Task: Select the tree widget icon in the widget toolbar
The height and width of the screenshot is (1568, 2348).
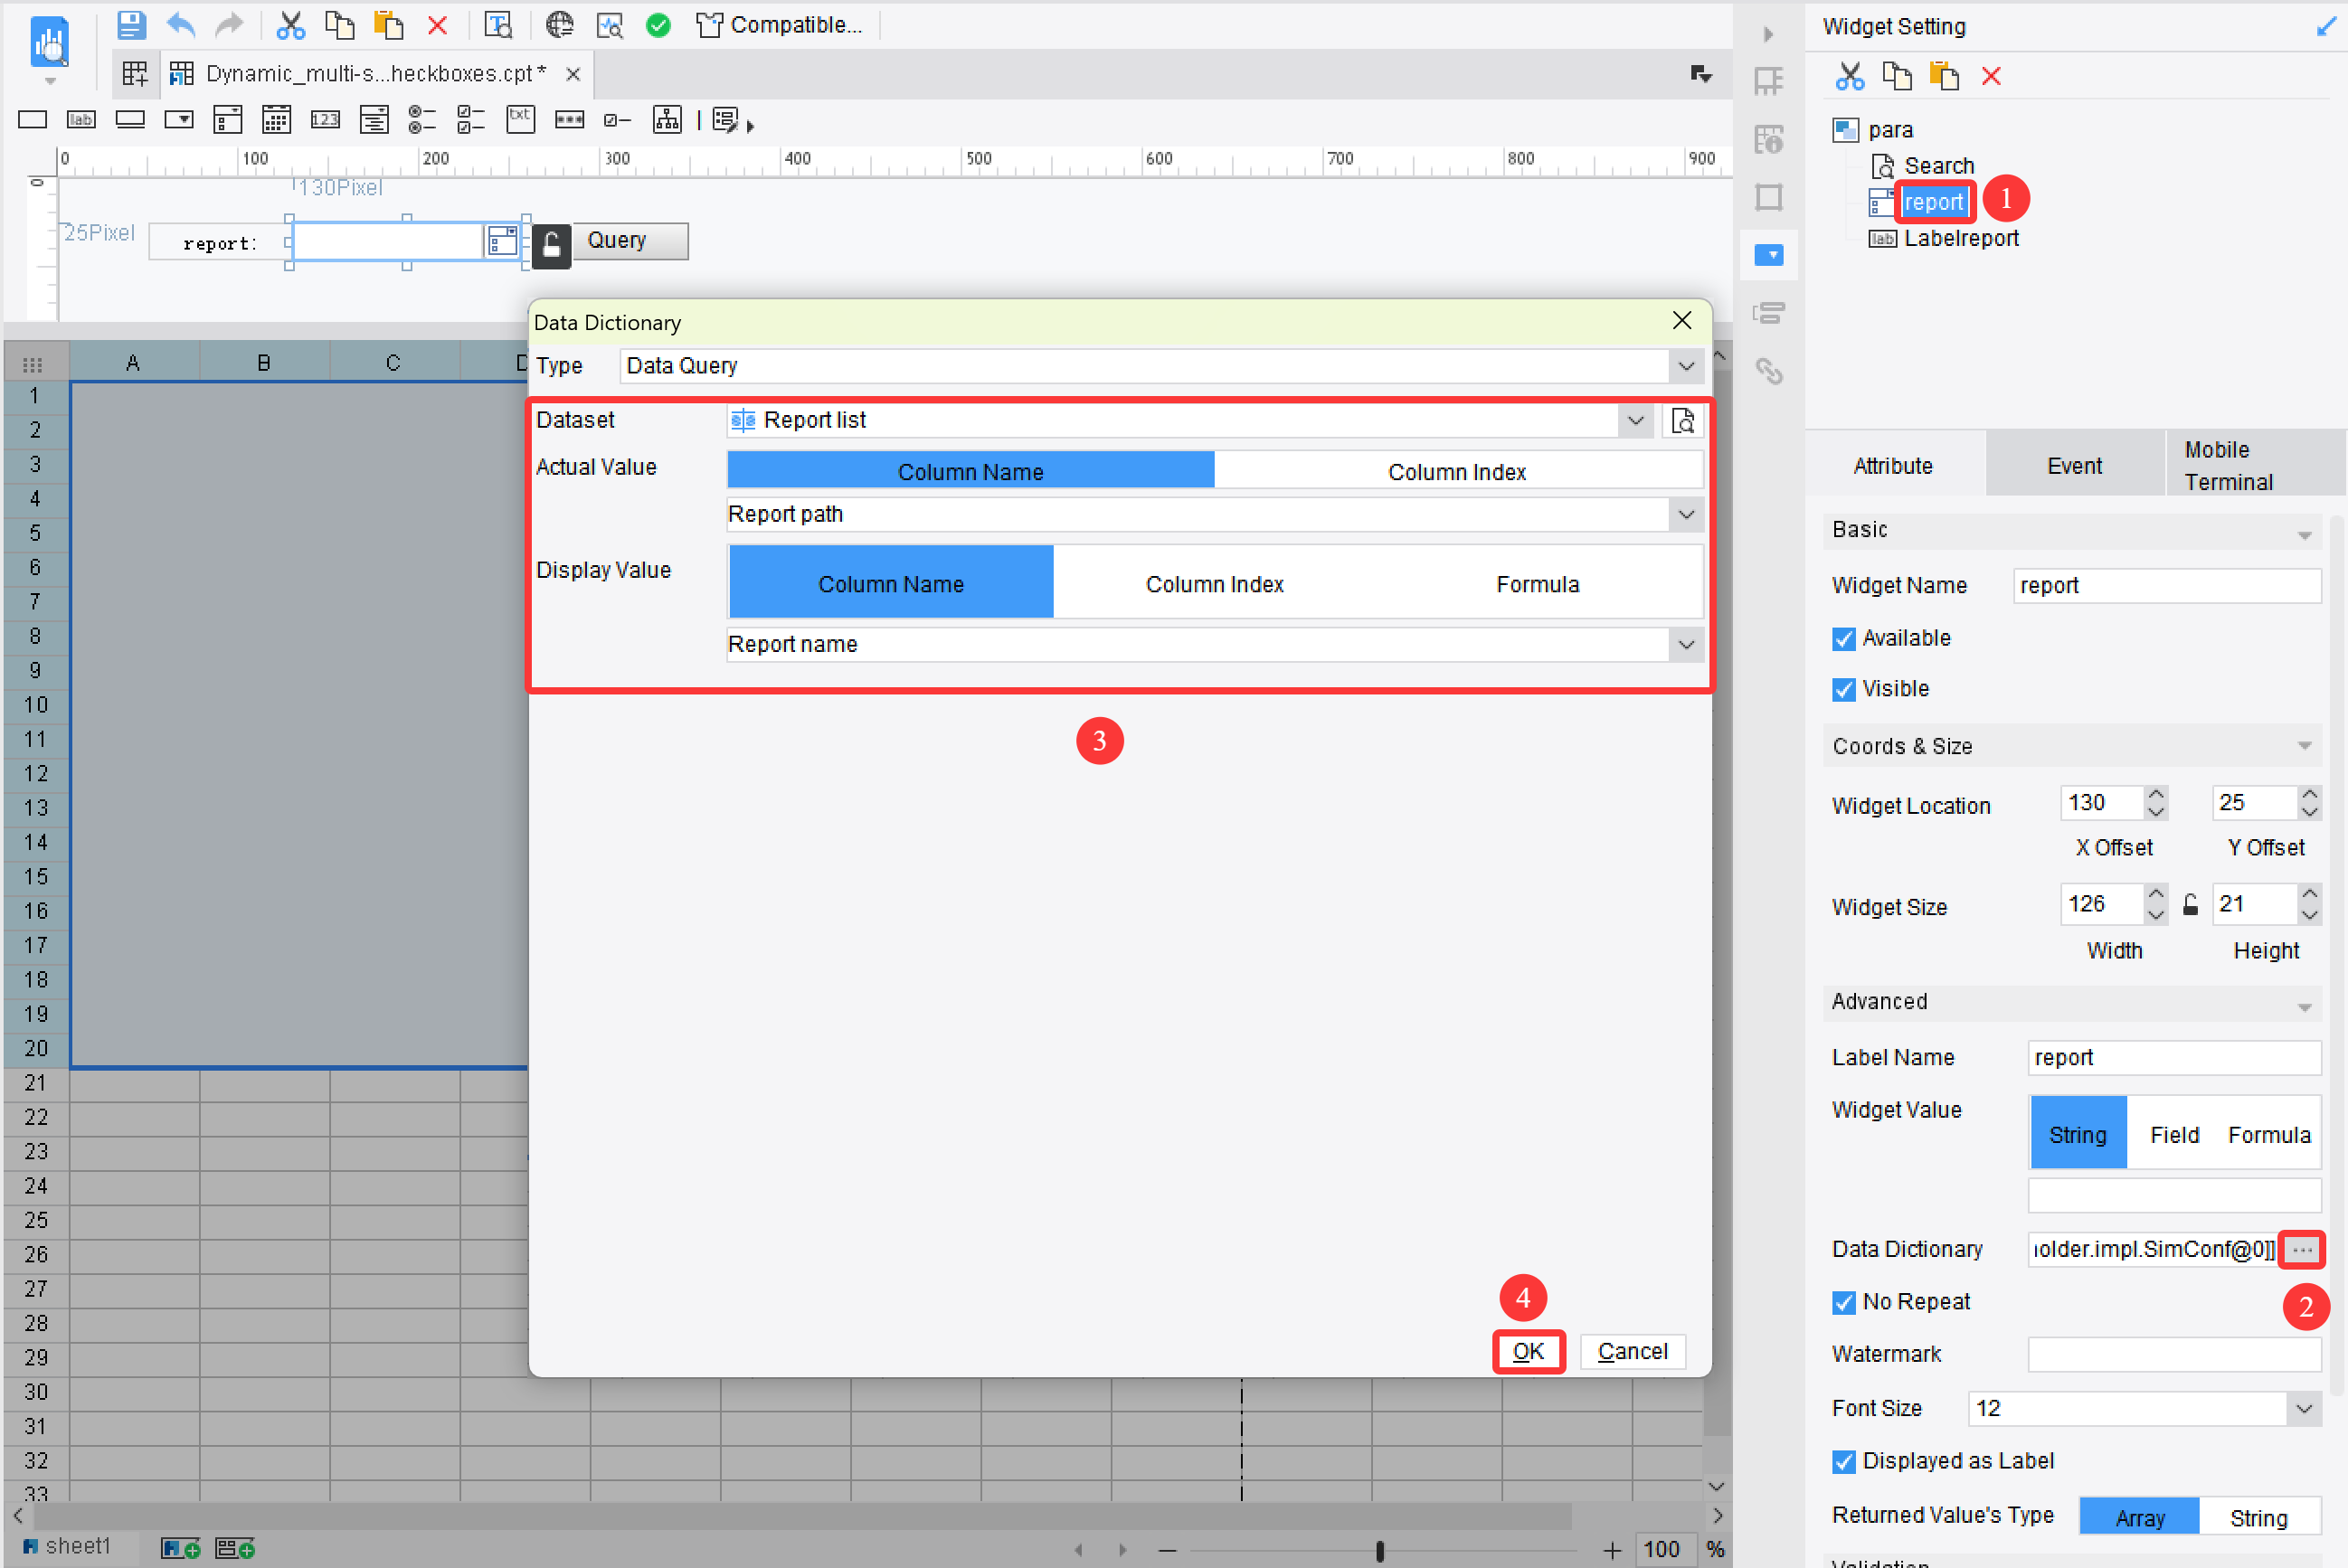Action: [667, 120]
